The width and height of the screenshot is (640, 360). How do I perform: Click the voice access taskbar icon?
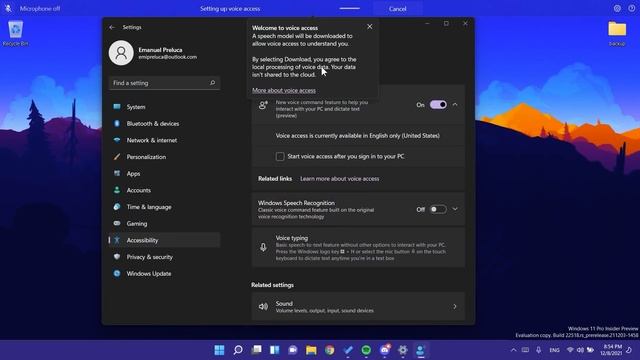(421, 350)
